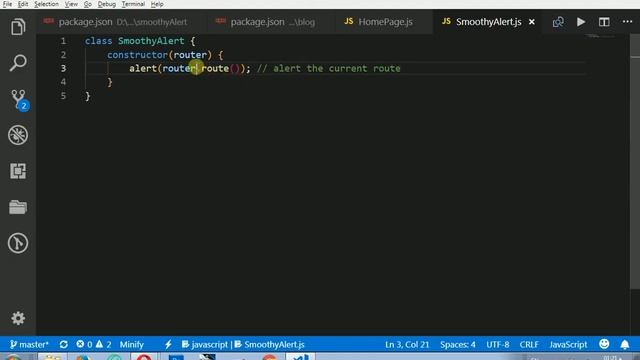Switch to package.json smoothyAlert tab
The width and height of the screenshot is (640, 360).
[121, 22]
